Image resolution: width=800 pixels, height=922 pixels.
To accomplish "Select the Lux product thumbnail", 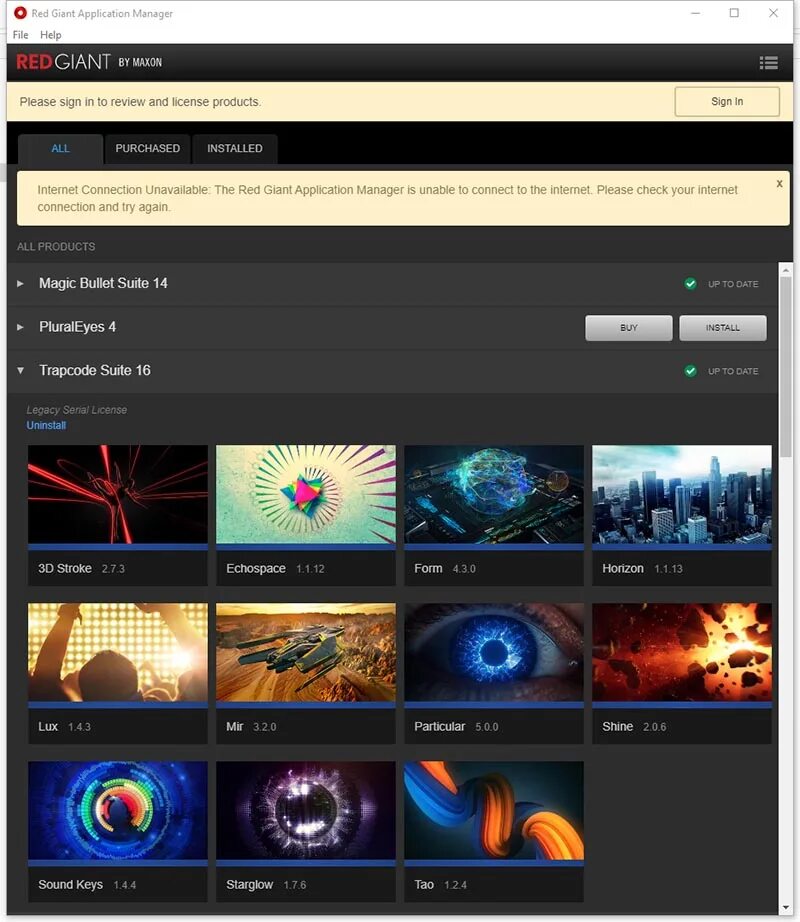I will click(x=118, y=652).
